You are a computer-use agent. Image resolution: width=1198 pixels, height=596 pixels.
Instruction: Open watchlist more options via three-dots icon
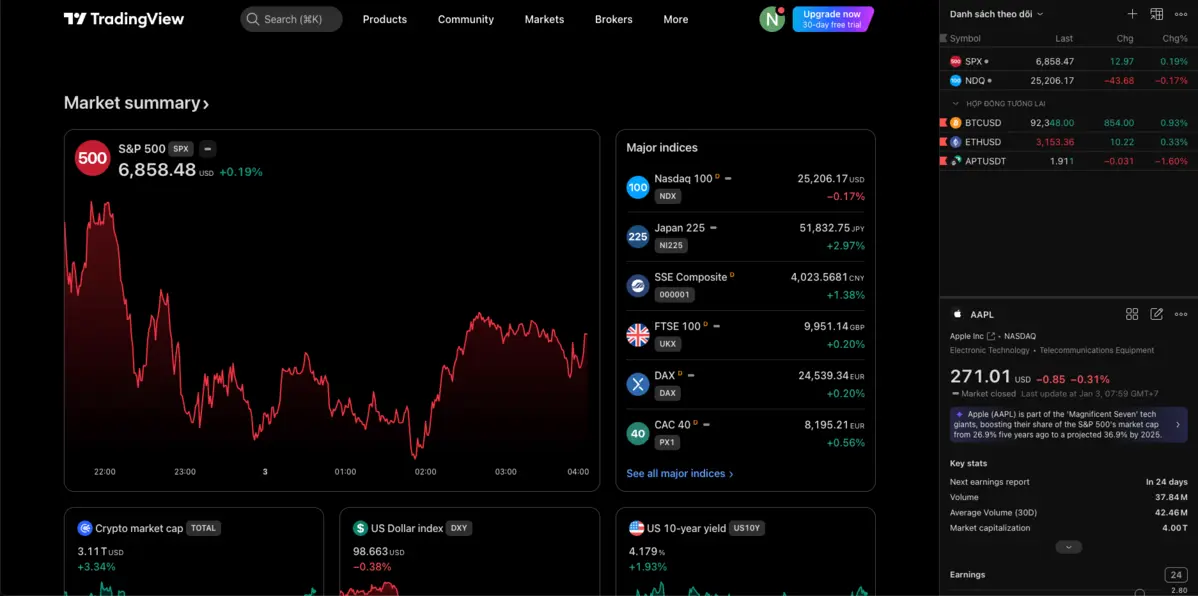pos(1181,14)
